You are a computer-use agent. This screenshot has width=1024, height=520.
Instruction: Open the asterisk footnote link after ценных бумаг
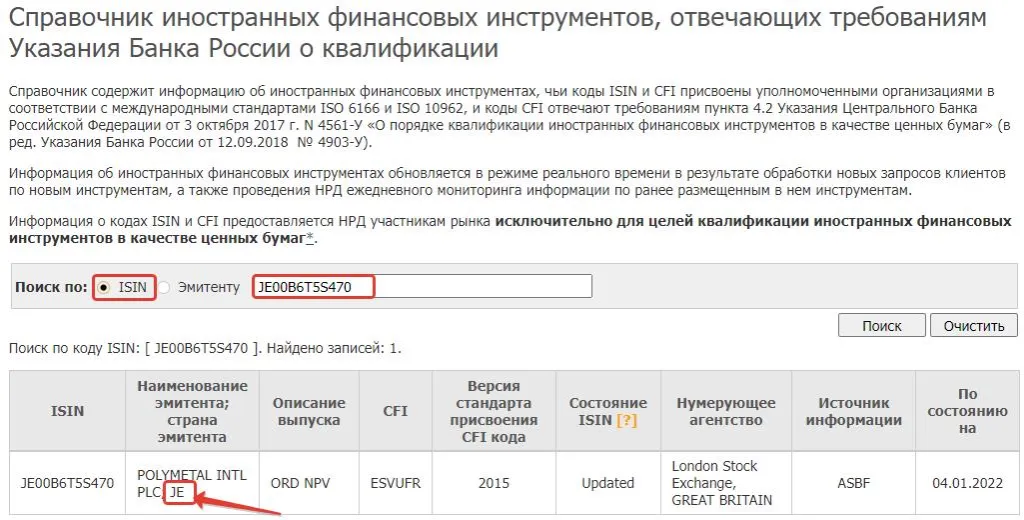(x=310, y=238)
